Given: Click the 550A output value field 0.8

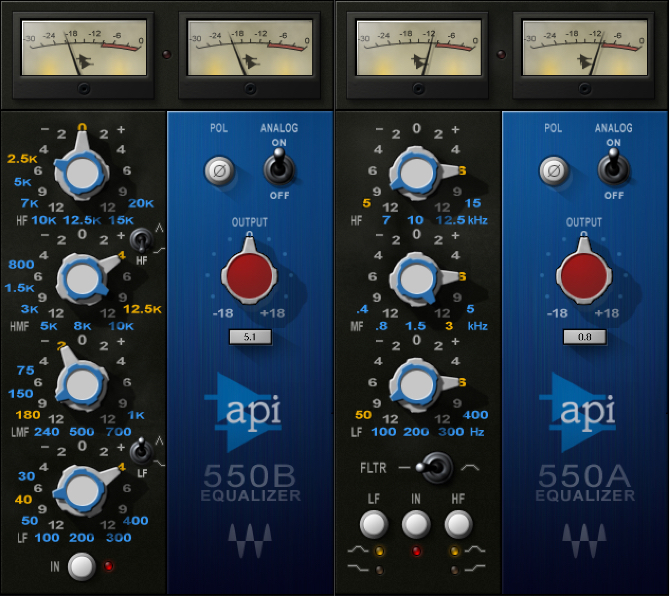Looking at the screenshot, I should (x=585, y=337).
